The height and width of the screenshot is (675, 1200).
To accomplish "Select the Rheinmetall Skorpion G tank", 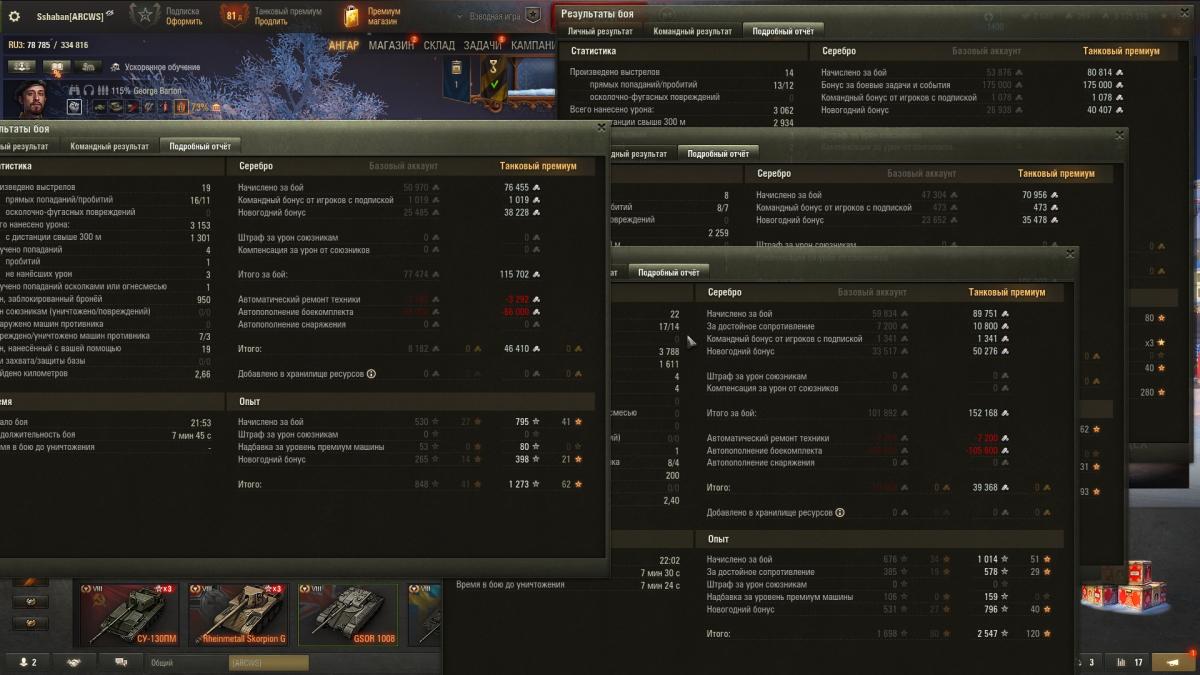I will click(238, 615).
